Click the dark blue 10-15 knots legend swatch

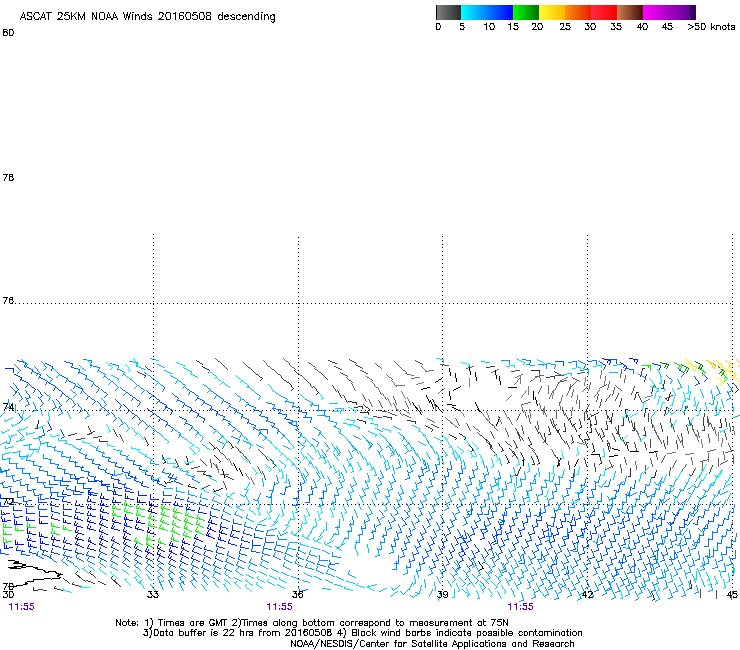pos(500,12)
